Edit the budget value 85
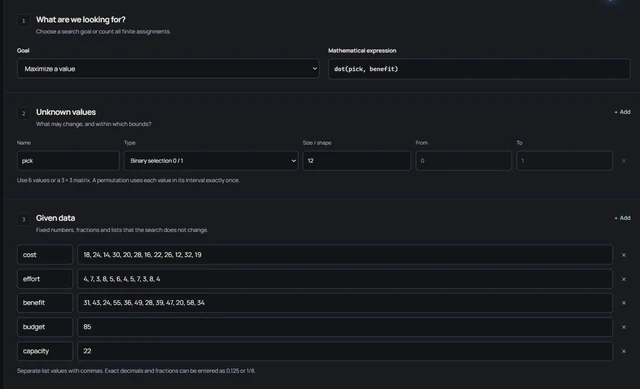This screenshot has height=389, width=640. click(345, 327)
